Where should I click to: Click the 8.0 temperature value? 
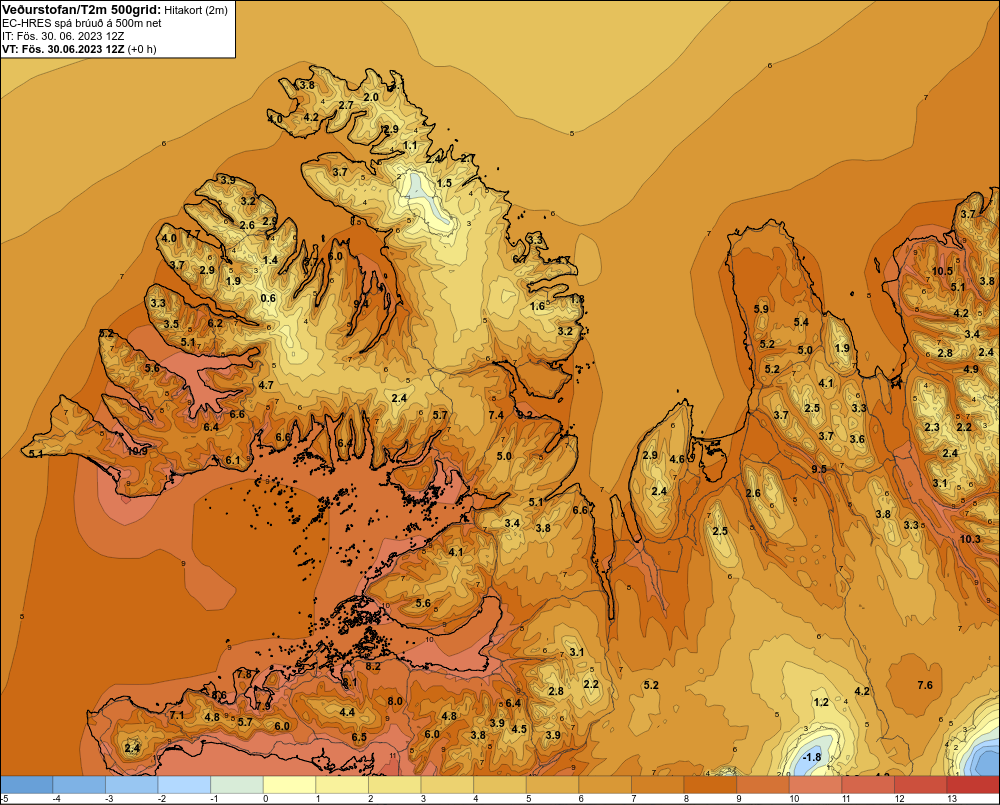point(395,701)
